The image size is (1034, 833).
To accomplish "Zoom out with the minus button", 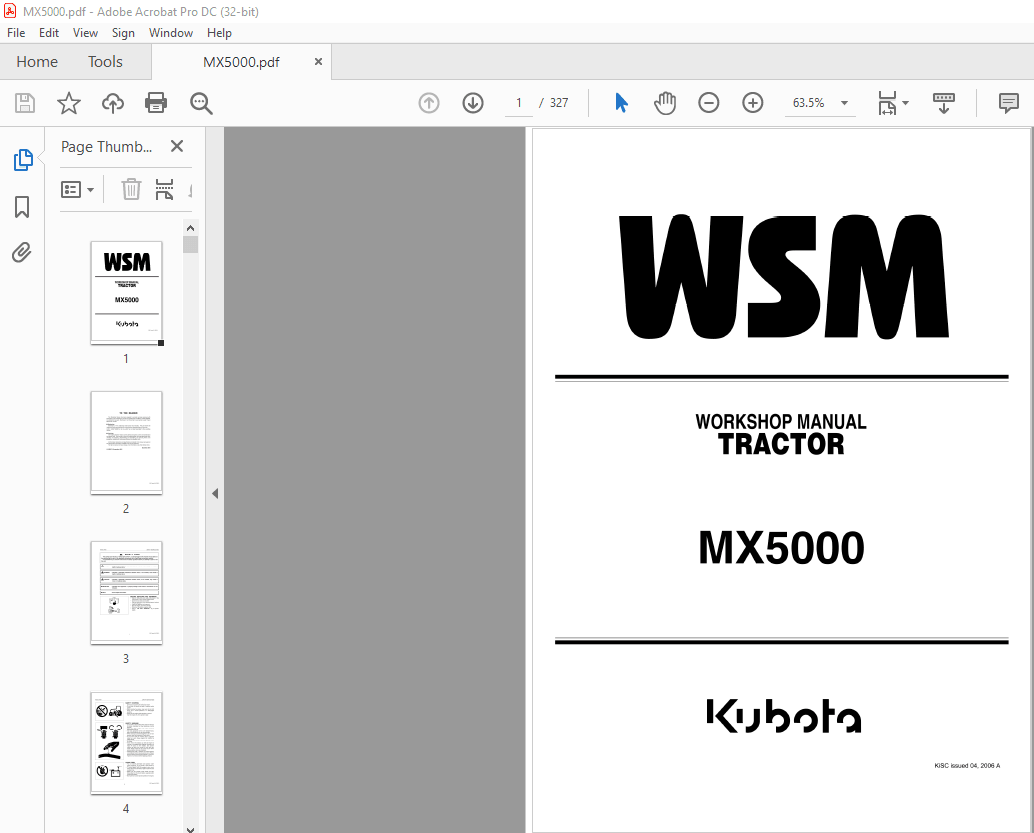I will [x=709, y=102].
